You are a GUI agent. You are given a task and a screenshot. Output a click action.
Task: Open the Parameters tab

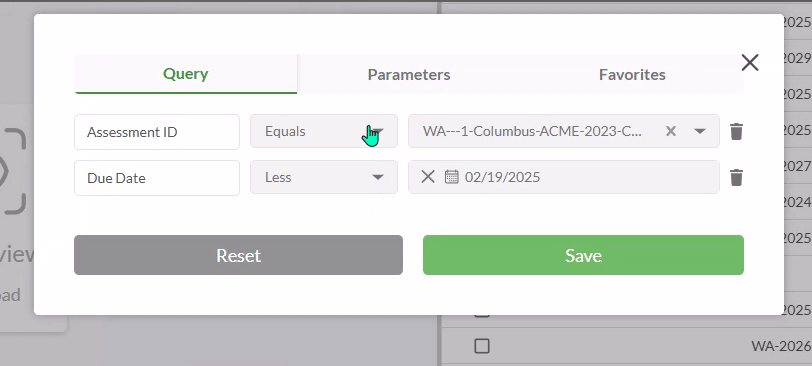[409, 75]
